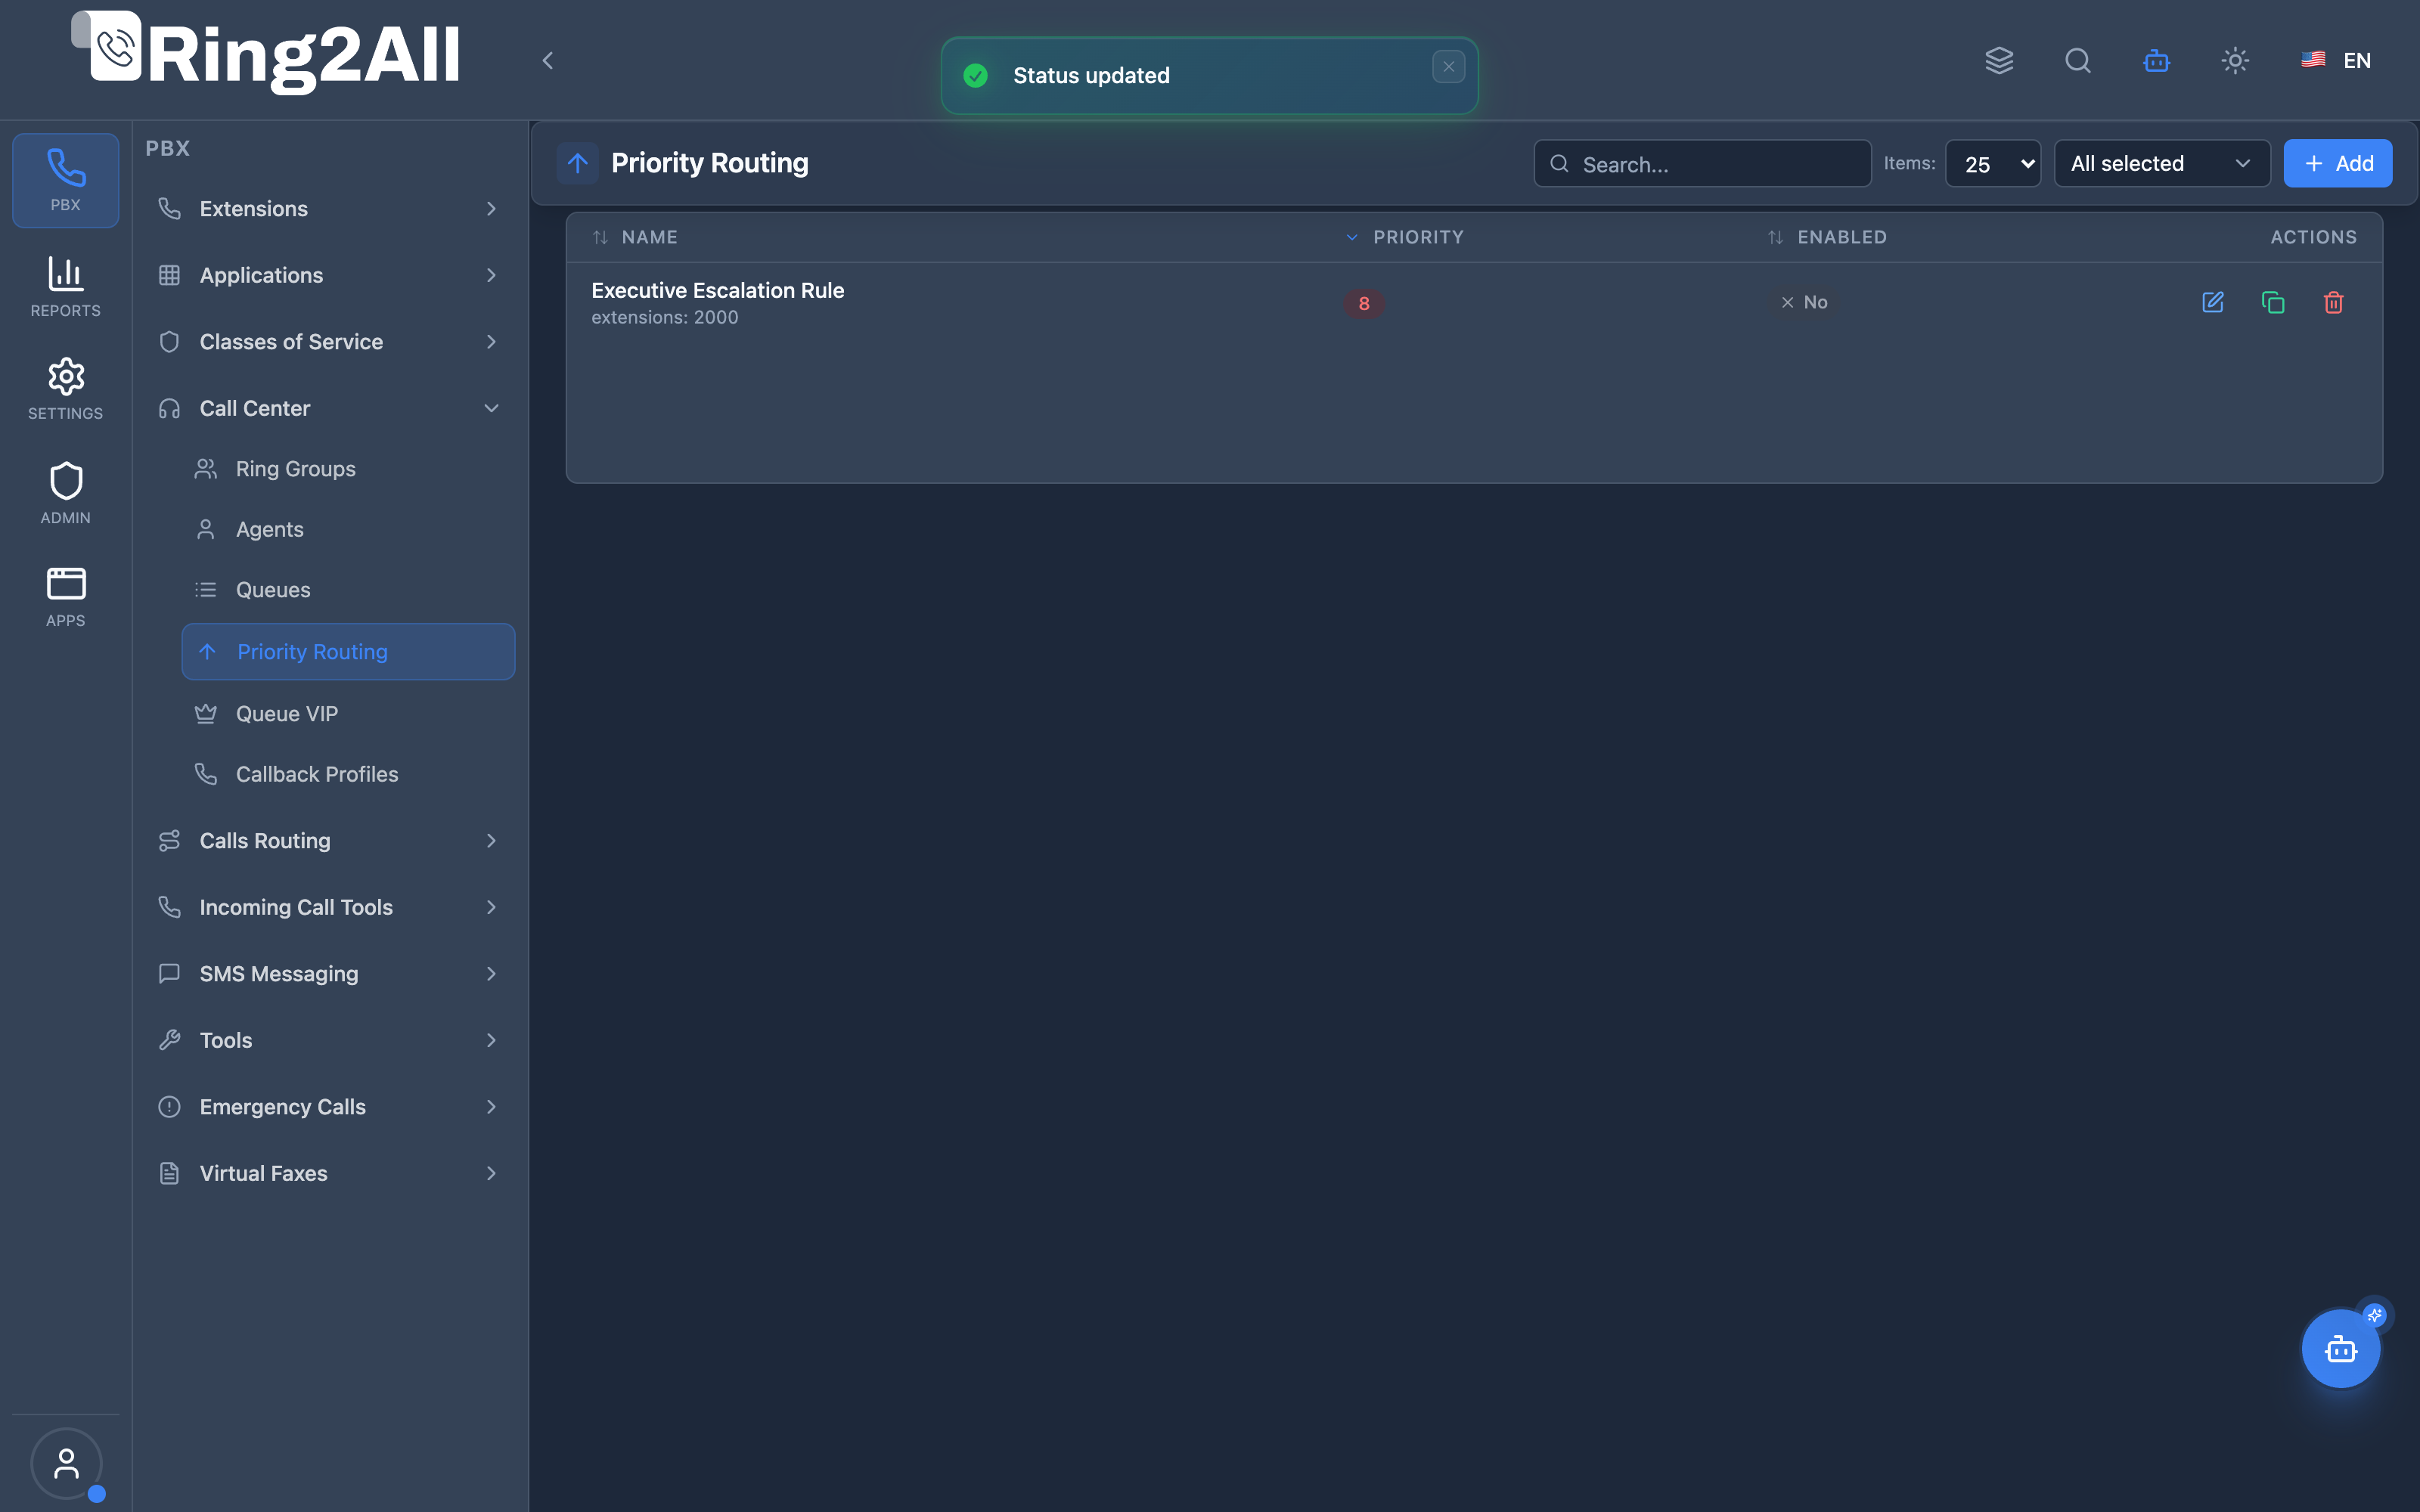Toggle Enabled status showing No
Screen dimensions: 2420x1512
[x=1803, y=302]
